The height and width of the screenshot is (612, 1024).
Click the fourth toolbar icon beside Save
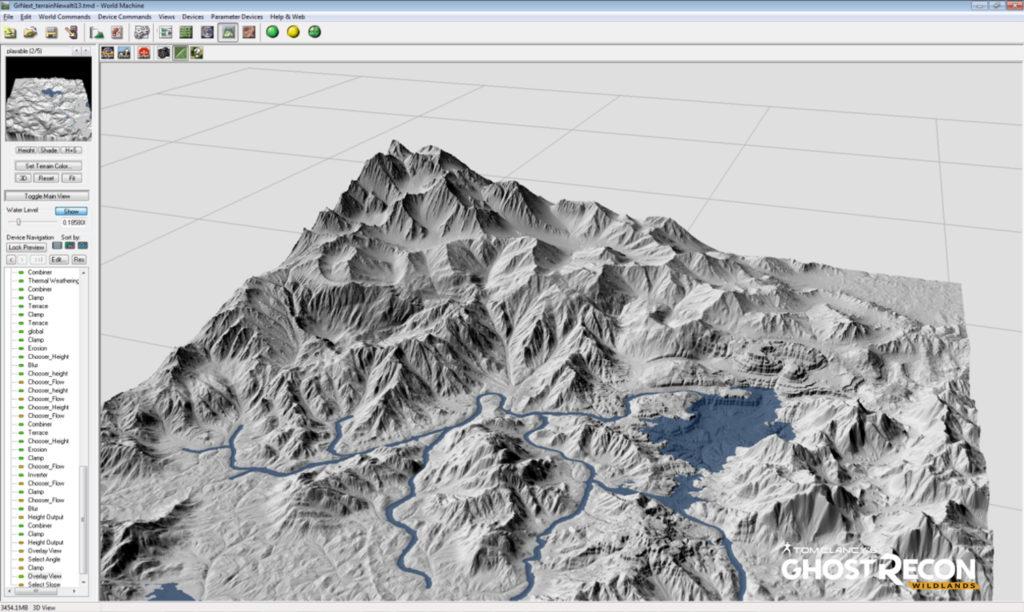(x=71, y=32)
